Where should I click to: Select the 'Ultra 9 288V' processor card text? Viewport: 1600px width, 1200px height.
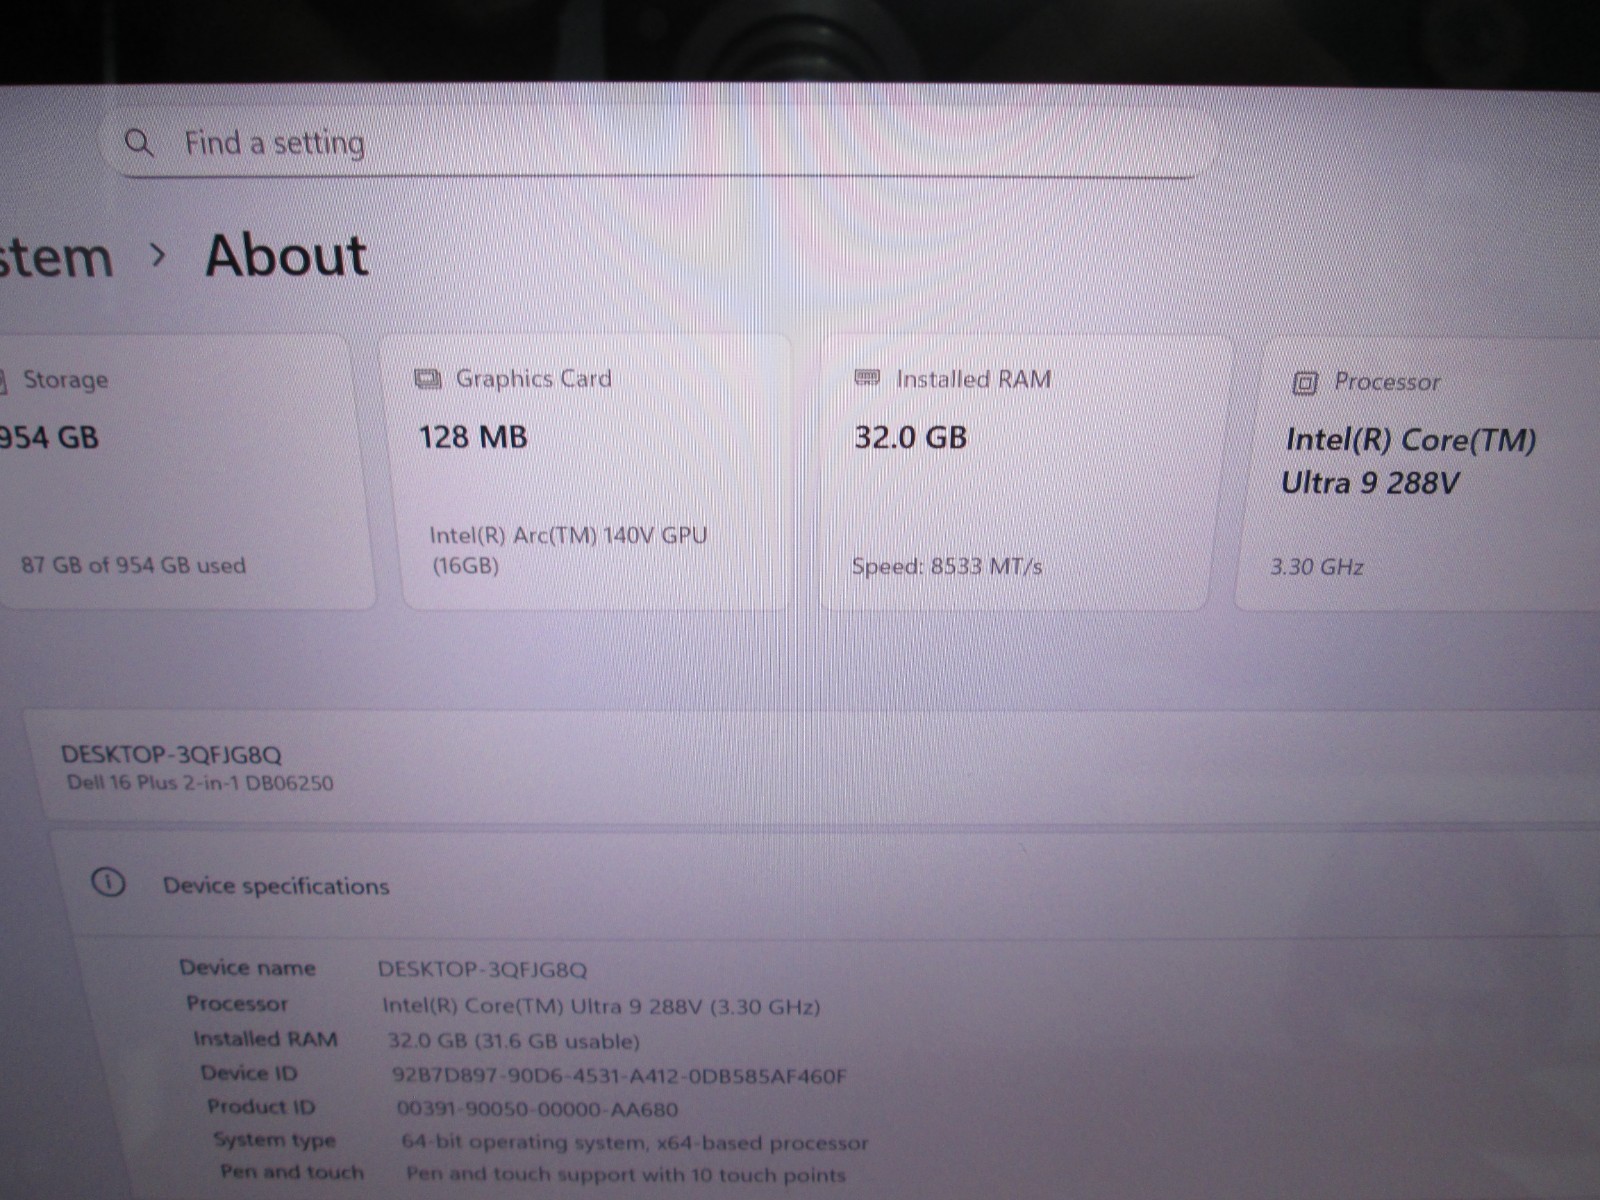[1370, 484]
